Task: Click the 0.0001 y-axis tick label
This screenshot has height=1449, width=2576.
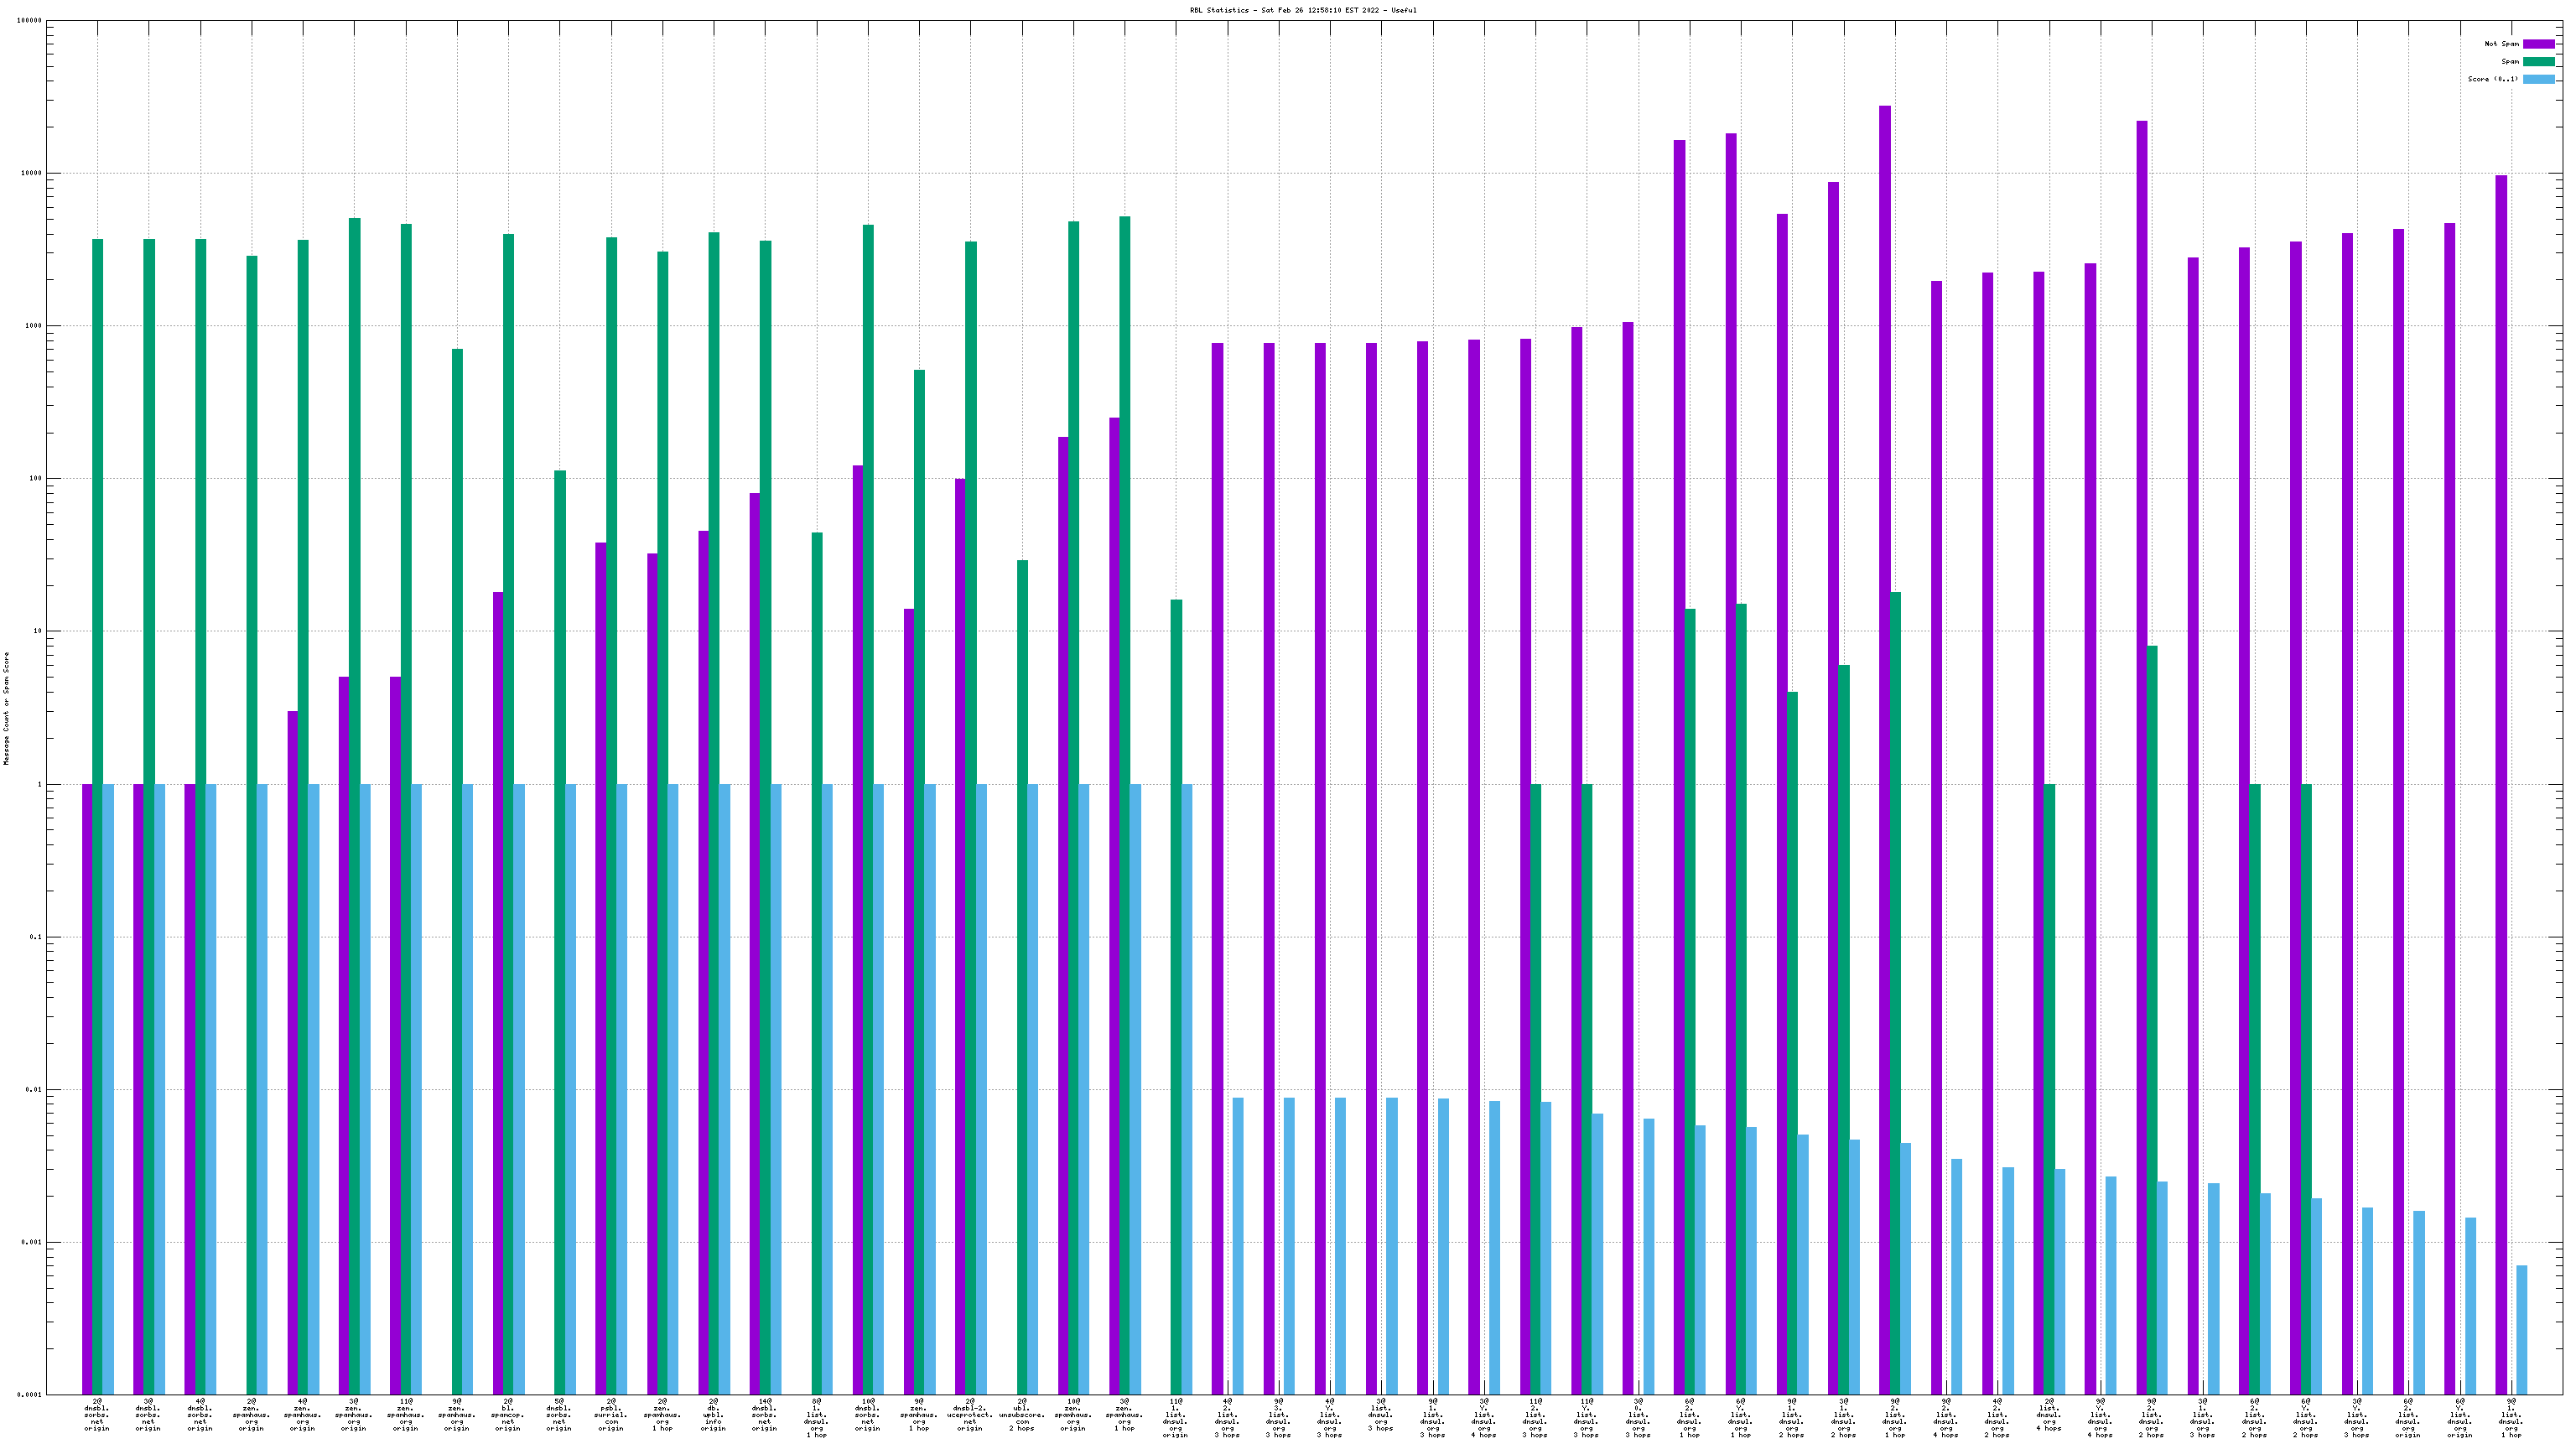Action: 30,1395
